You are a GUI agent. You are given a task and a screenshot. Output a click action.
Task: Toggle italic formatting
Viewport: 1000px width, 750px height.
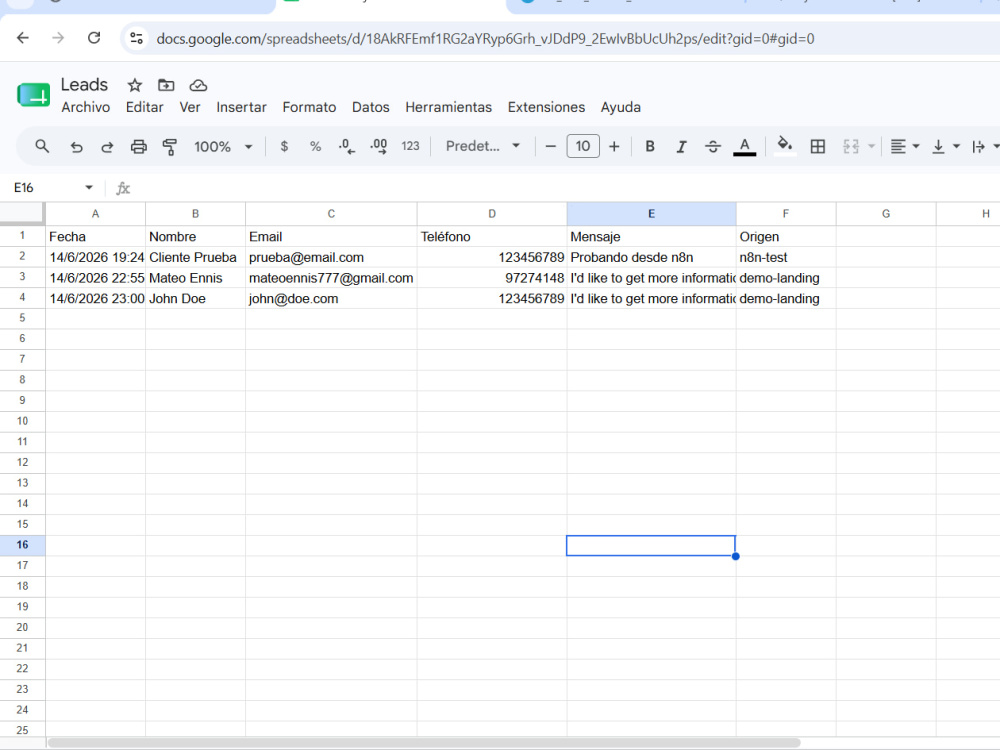(681, 147)
